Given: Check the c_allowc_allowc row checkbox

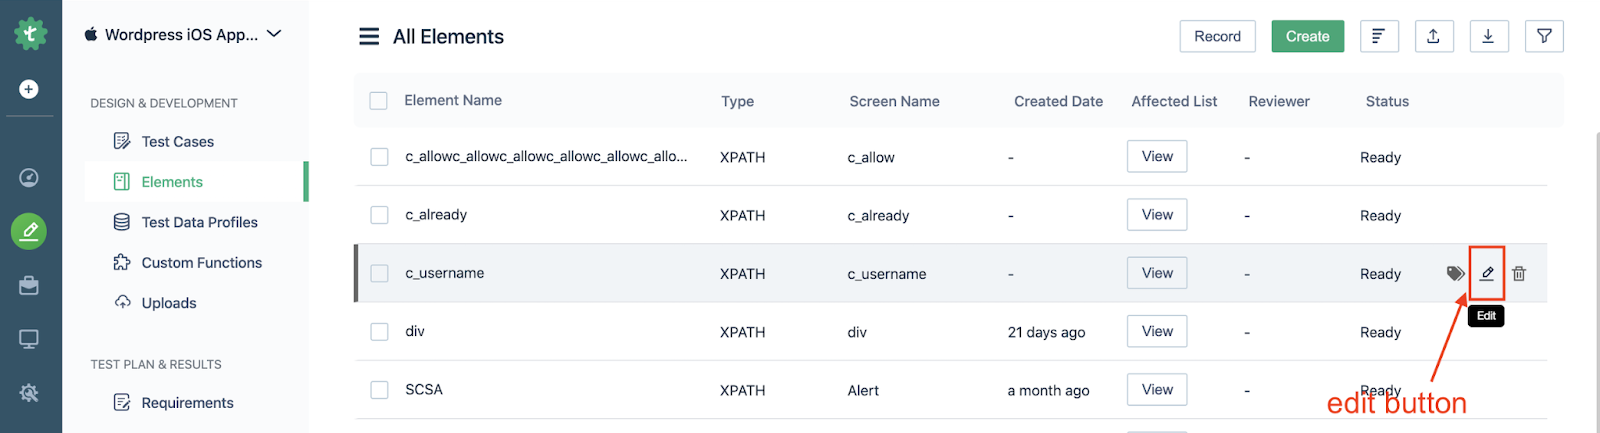Looking at the screenshot, I should pyautogui.click(x=379, y=157).
